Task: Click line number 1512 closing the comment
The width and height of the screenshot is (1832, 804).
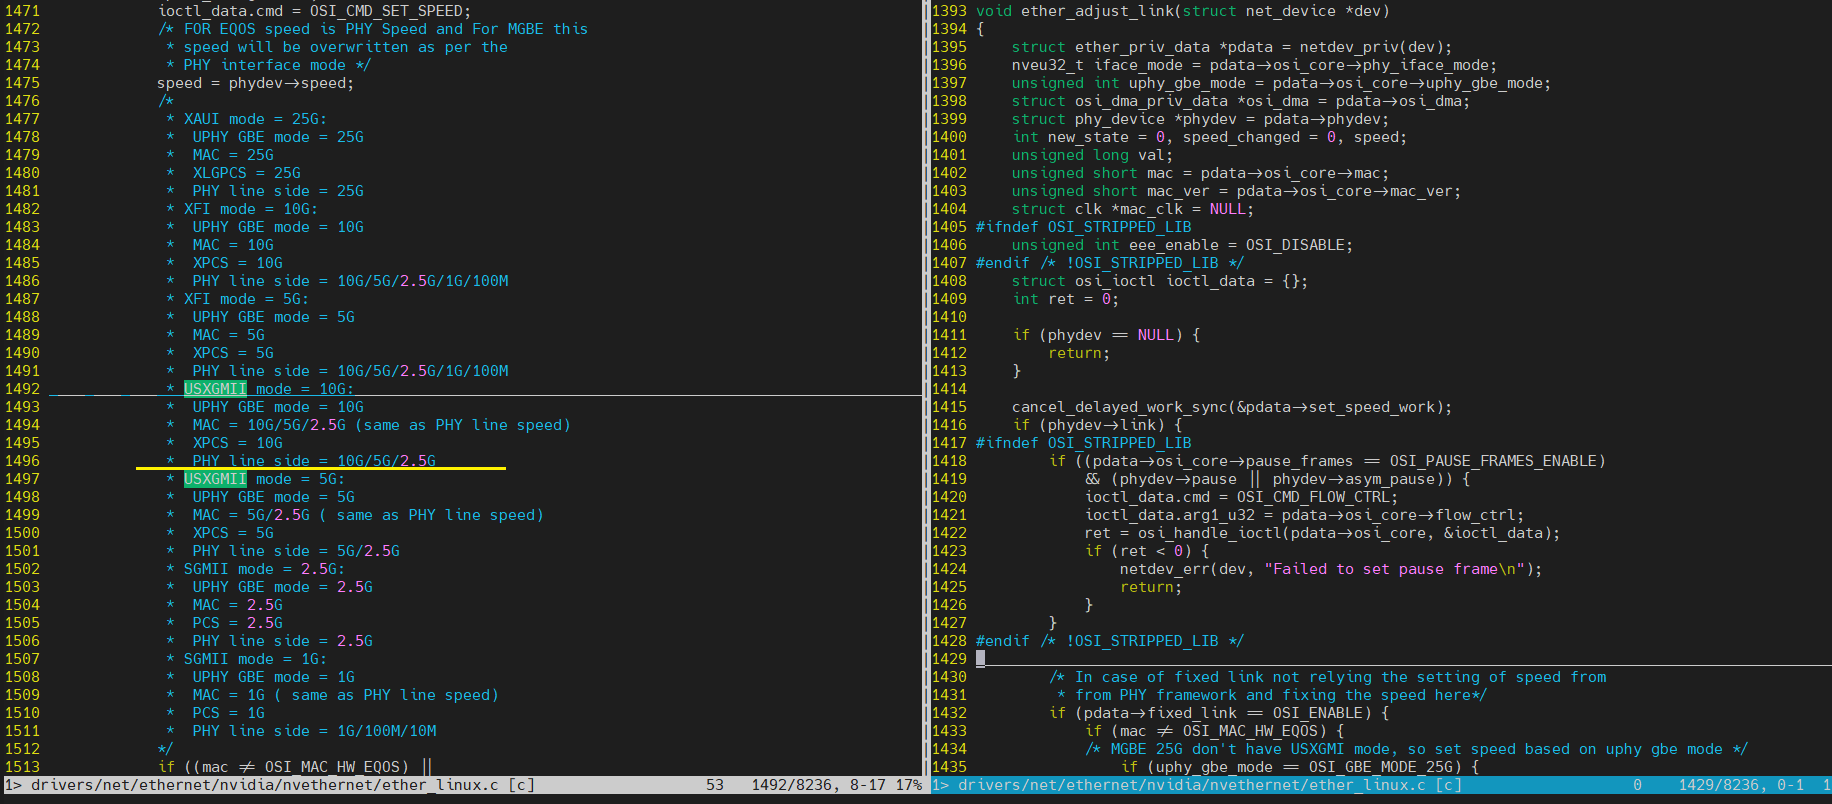Action: coord(22,749)
